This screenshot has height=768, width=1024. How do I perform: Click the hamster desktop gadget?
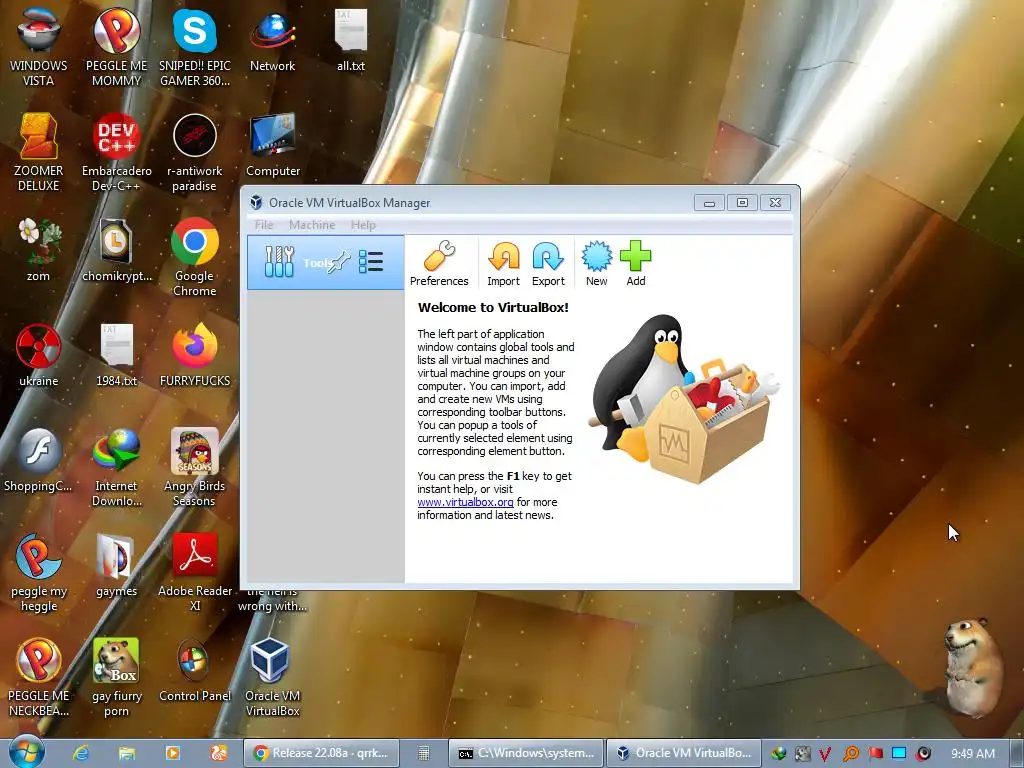point(973,666)
